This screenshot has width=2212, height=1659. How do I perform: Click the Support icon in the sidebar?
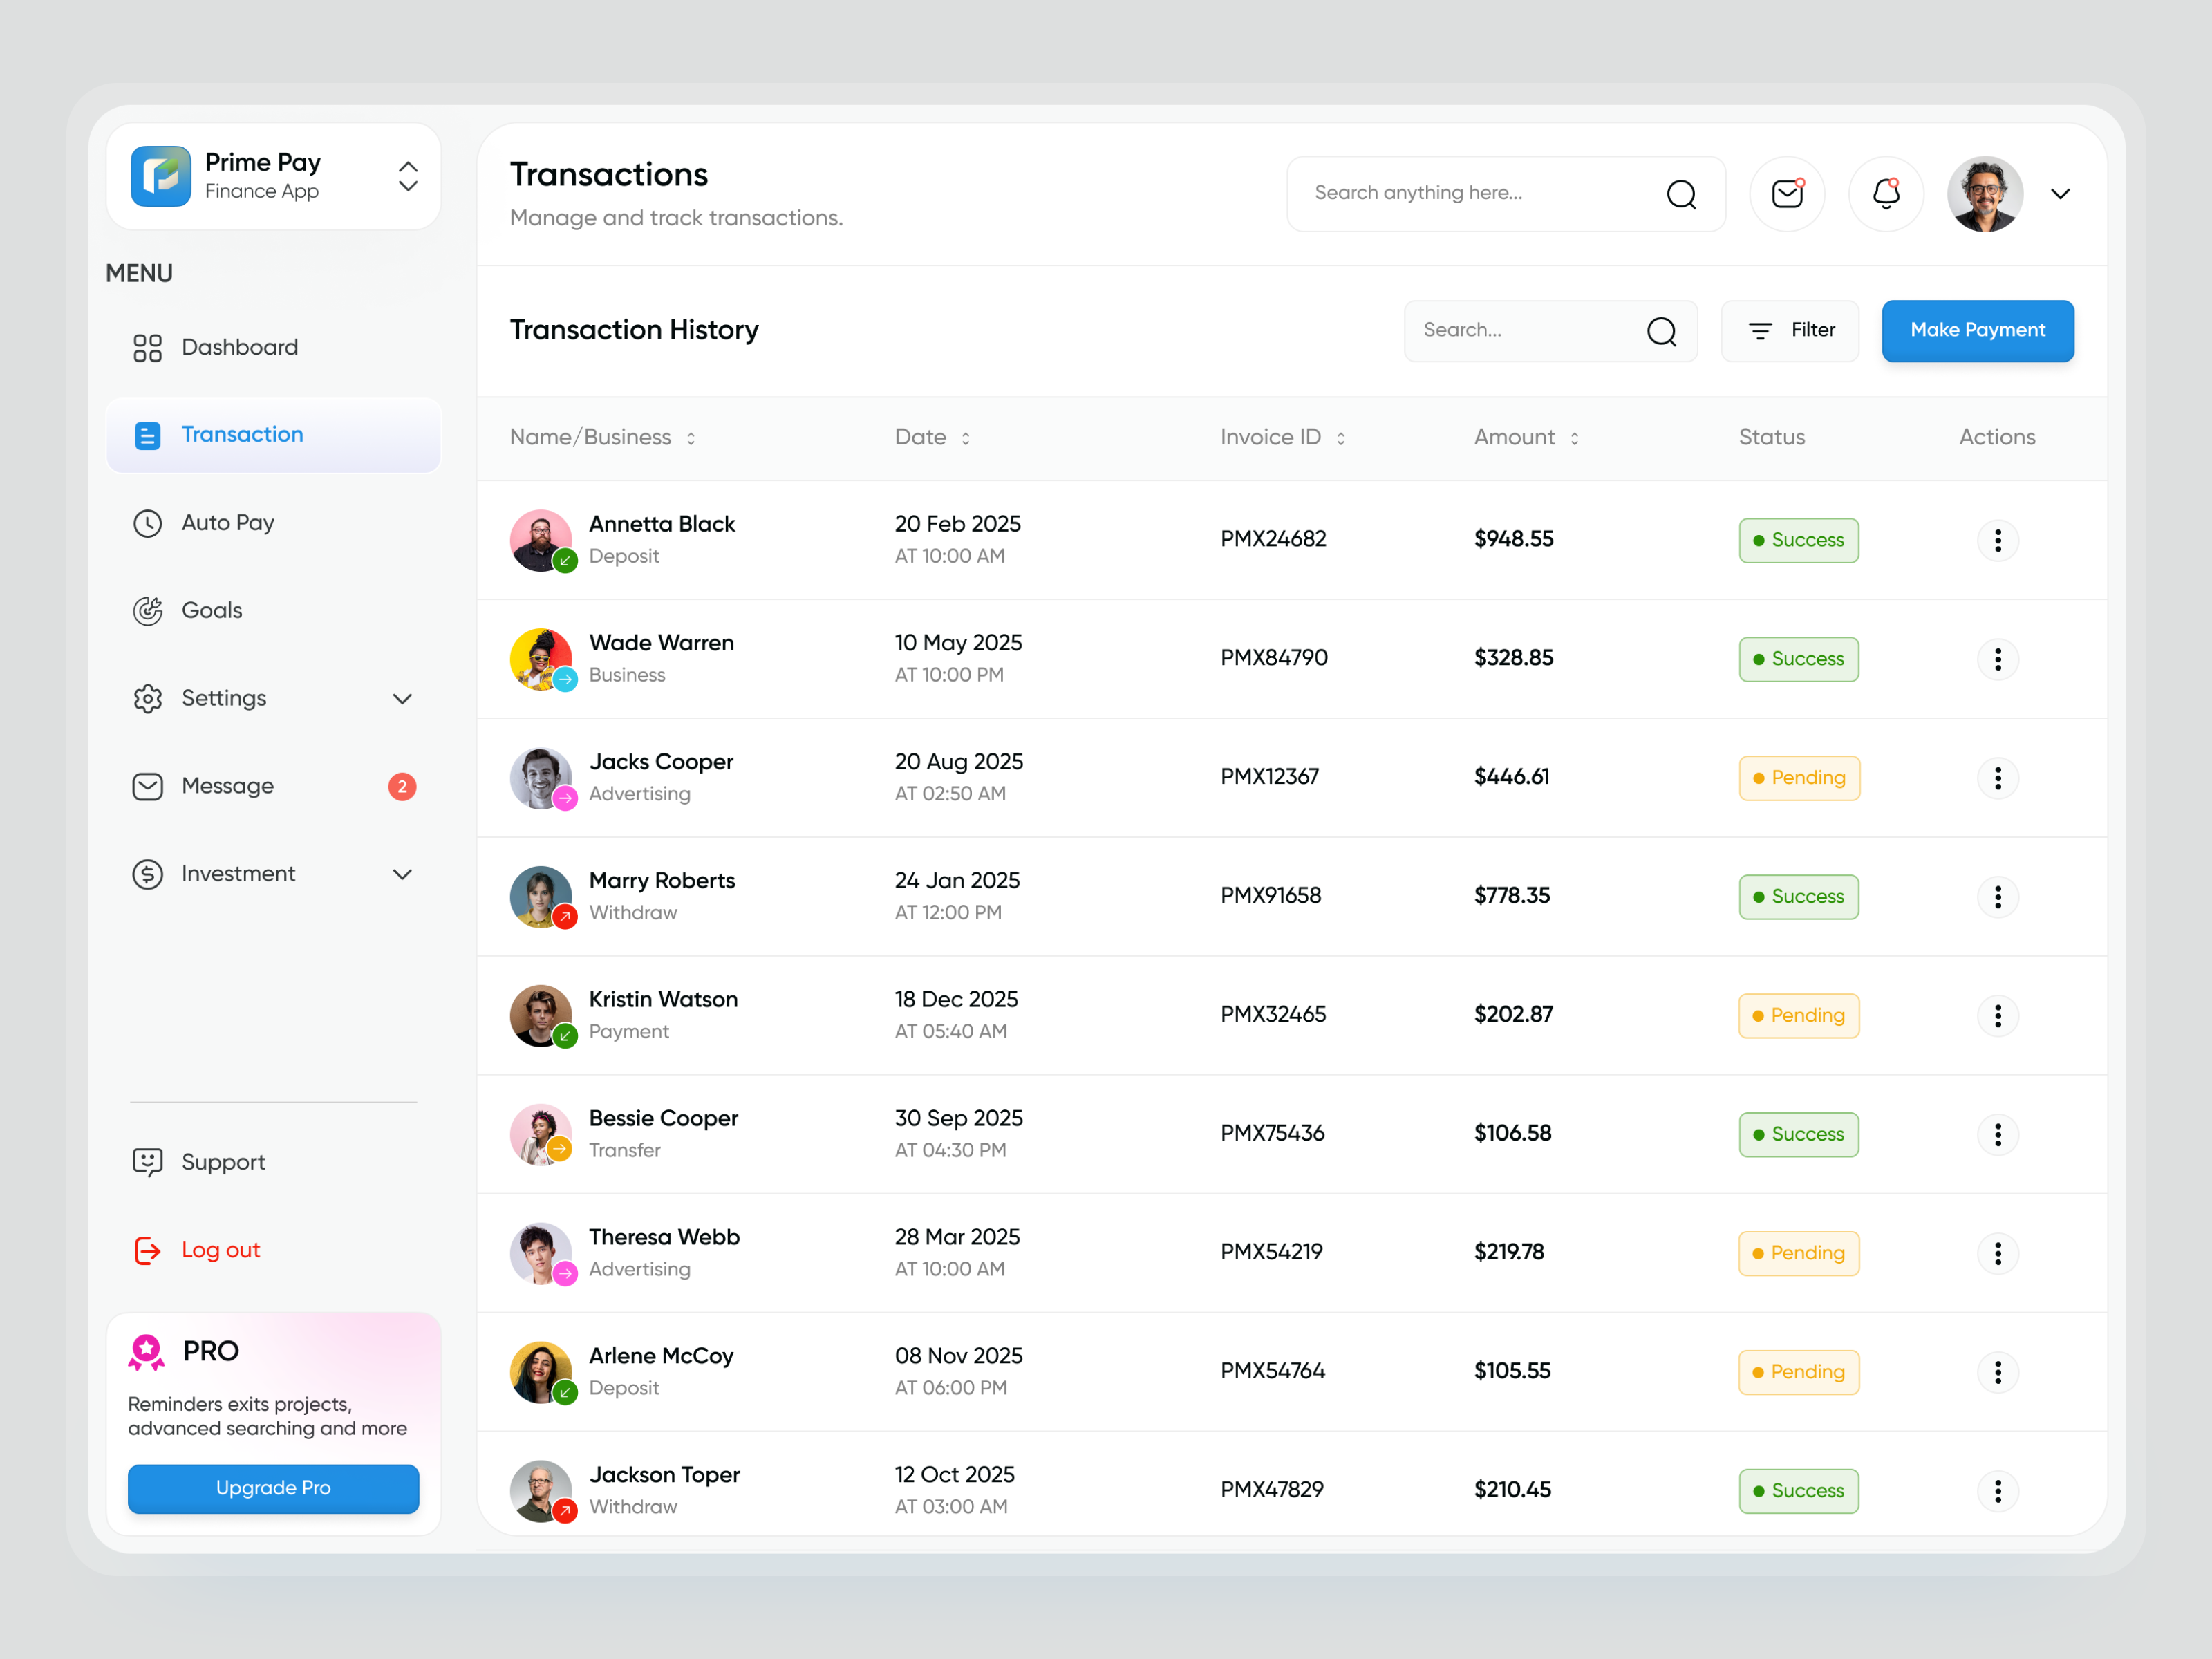click(147, 1161)
